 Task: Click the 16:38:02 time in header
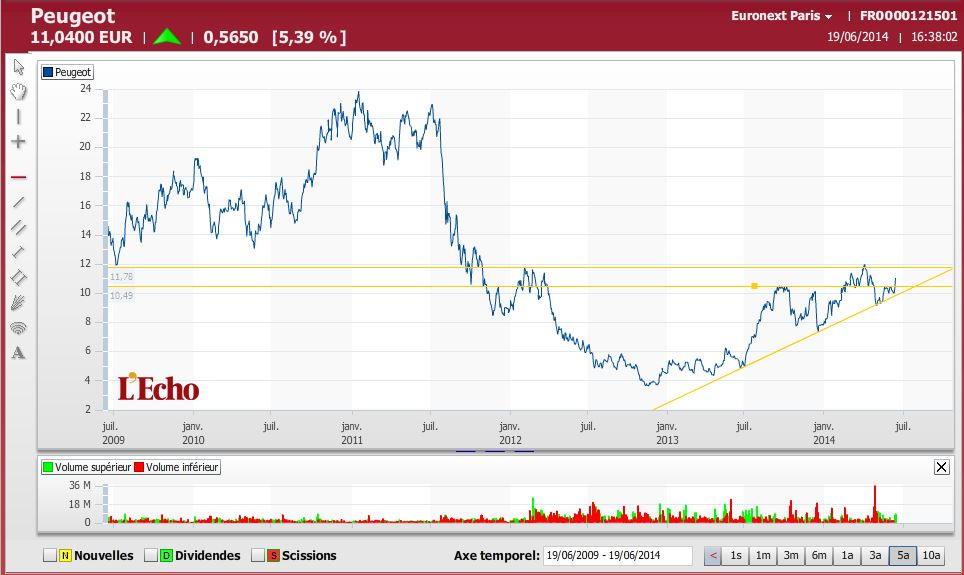tap(934, 37)
